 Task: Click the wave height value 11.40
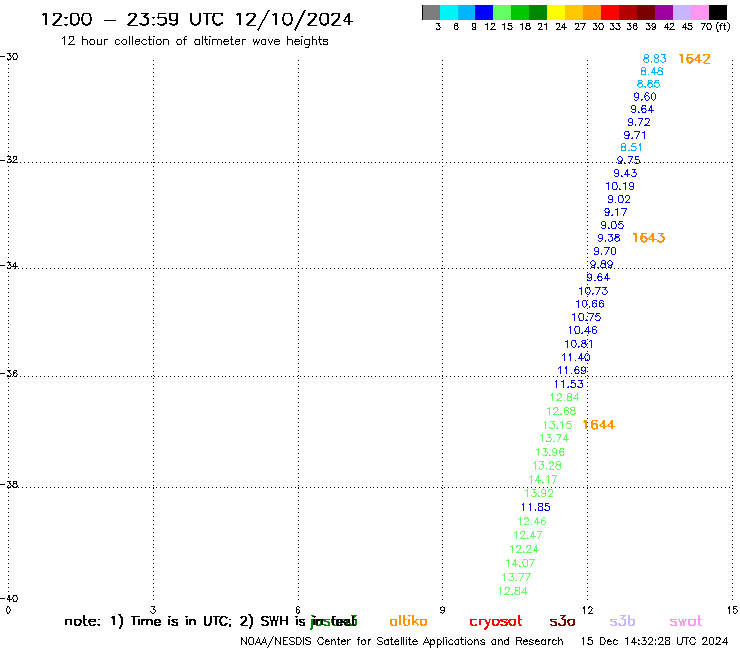coord(576,357)
